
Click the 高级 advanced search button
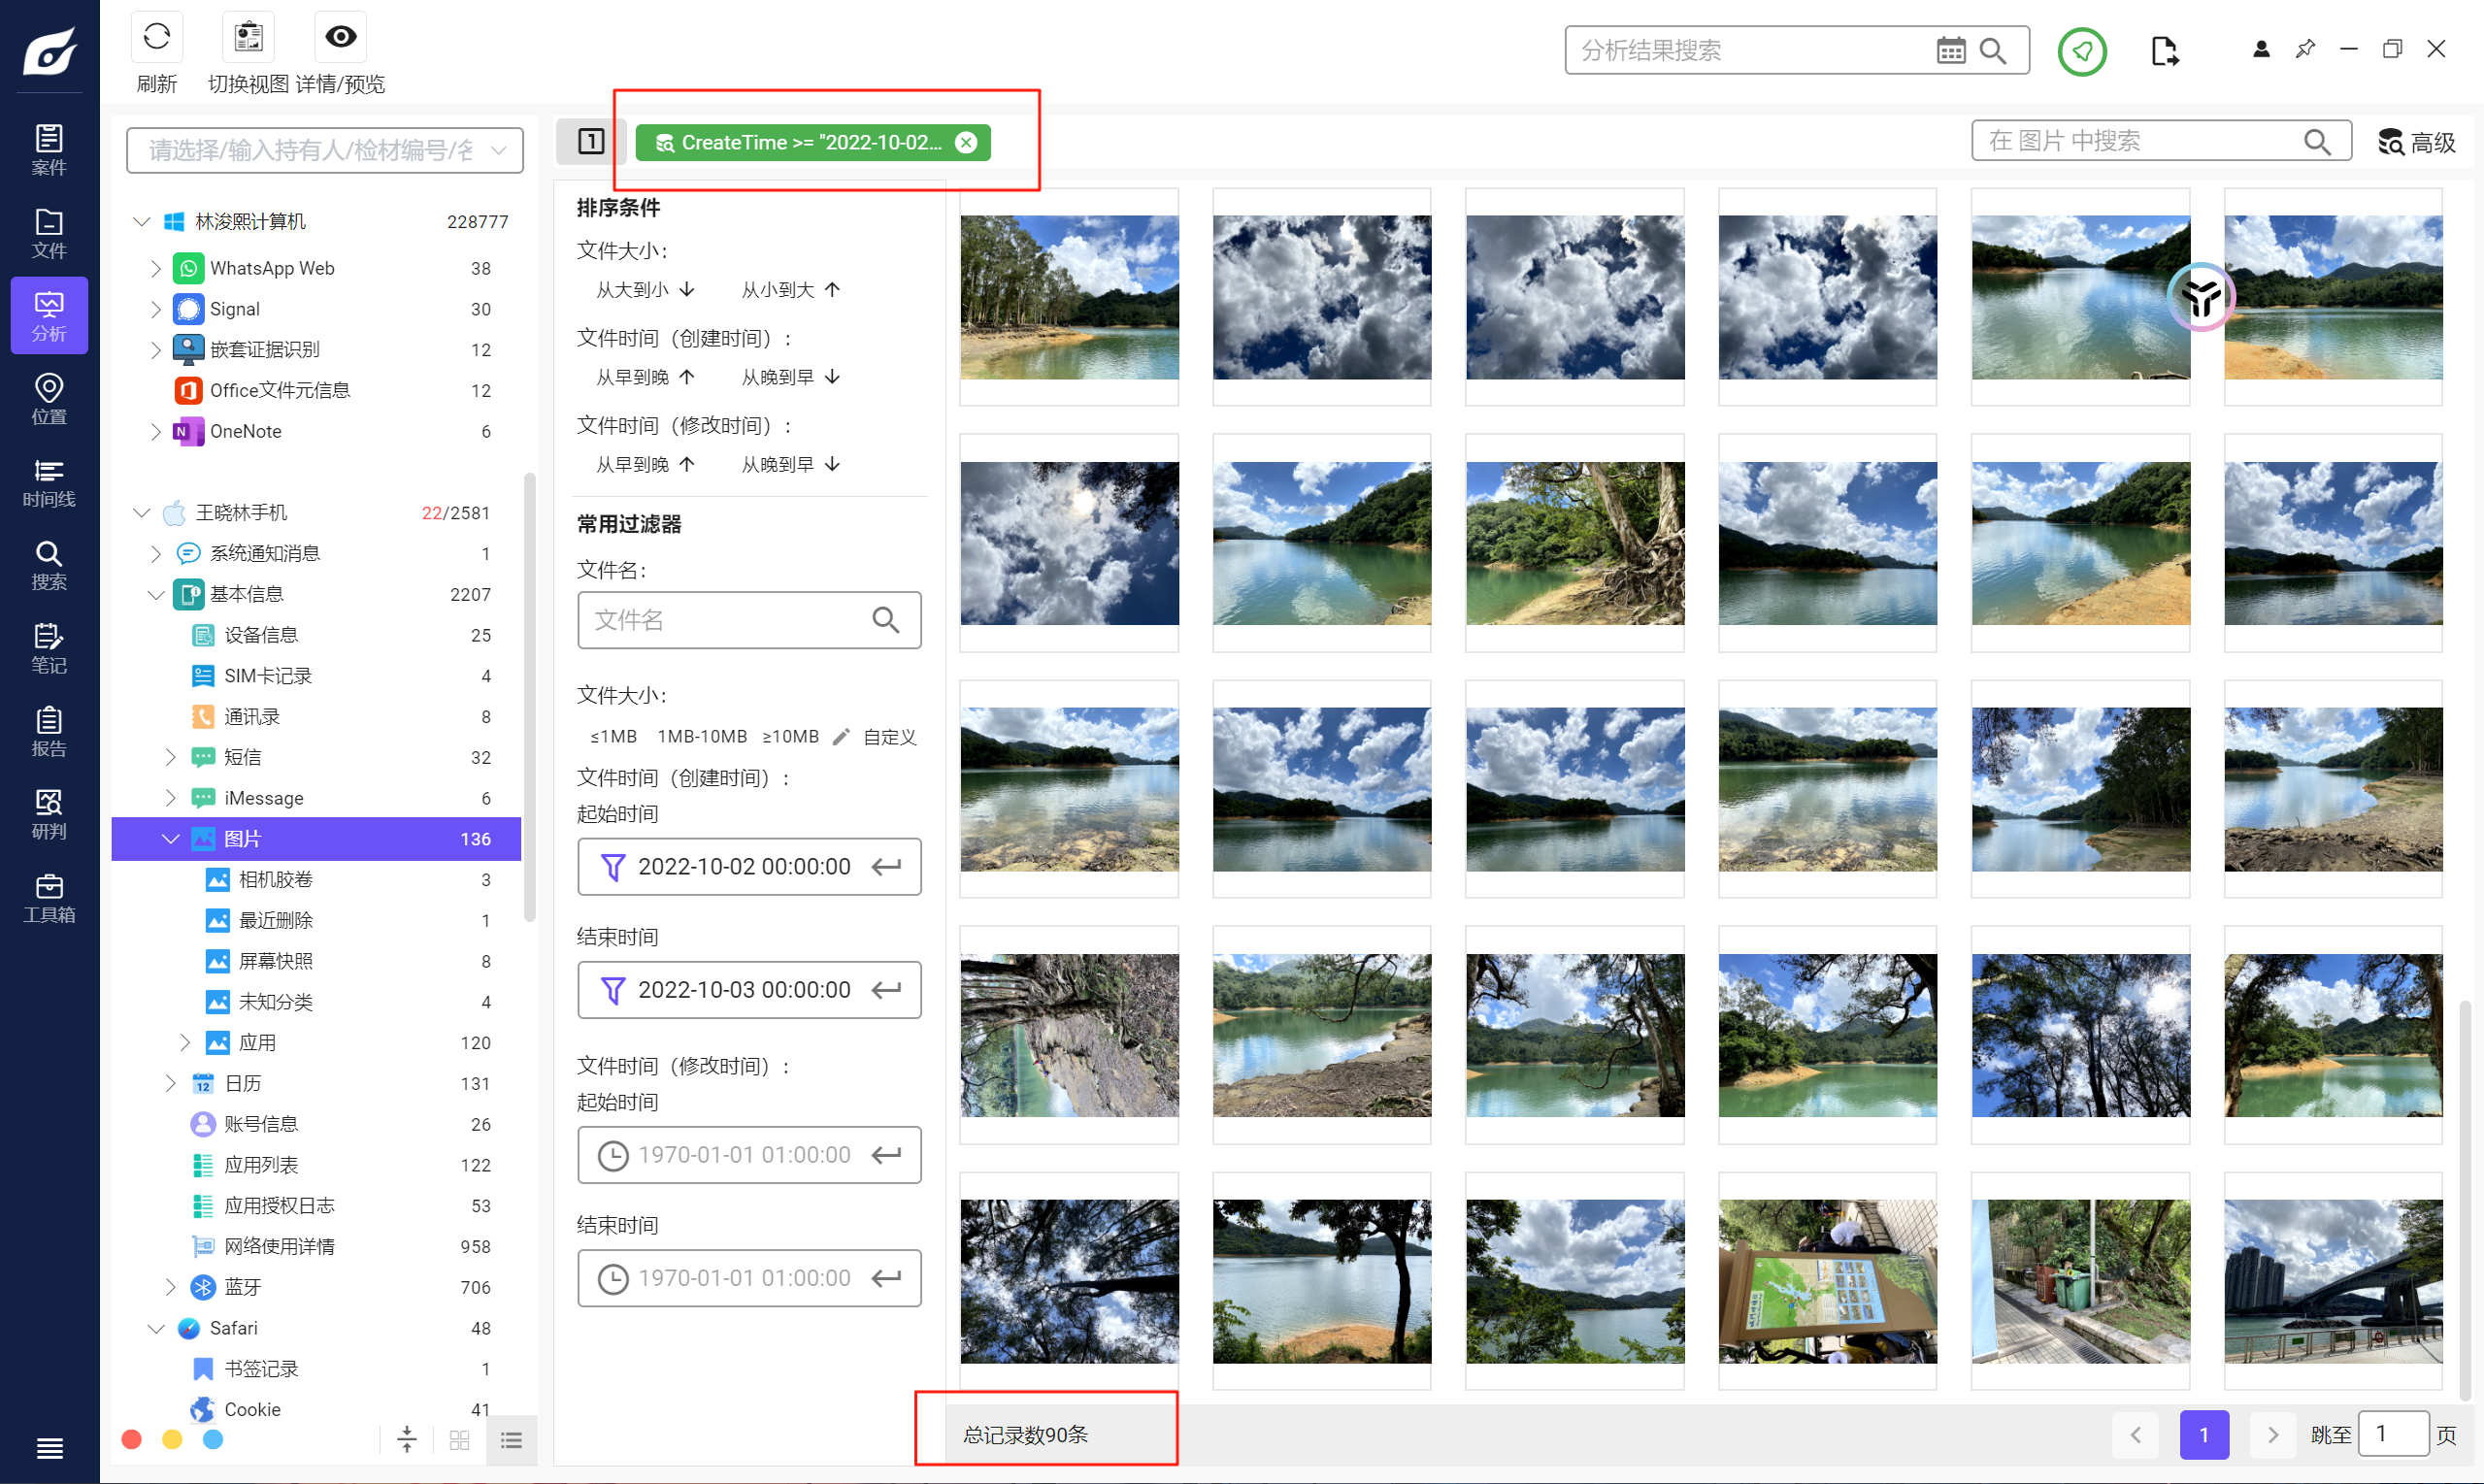(2416, 142)
